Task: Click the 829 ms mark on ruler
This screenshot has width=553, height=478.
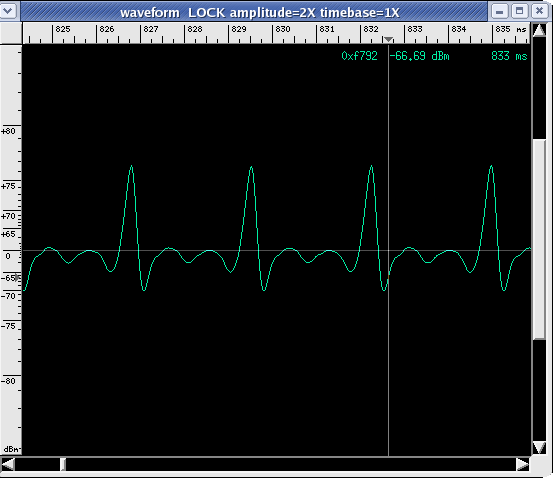Action: [239, 29]
